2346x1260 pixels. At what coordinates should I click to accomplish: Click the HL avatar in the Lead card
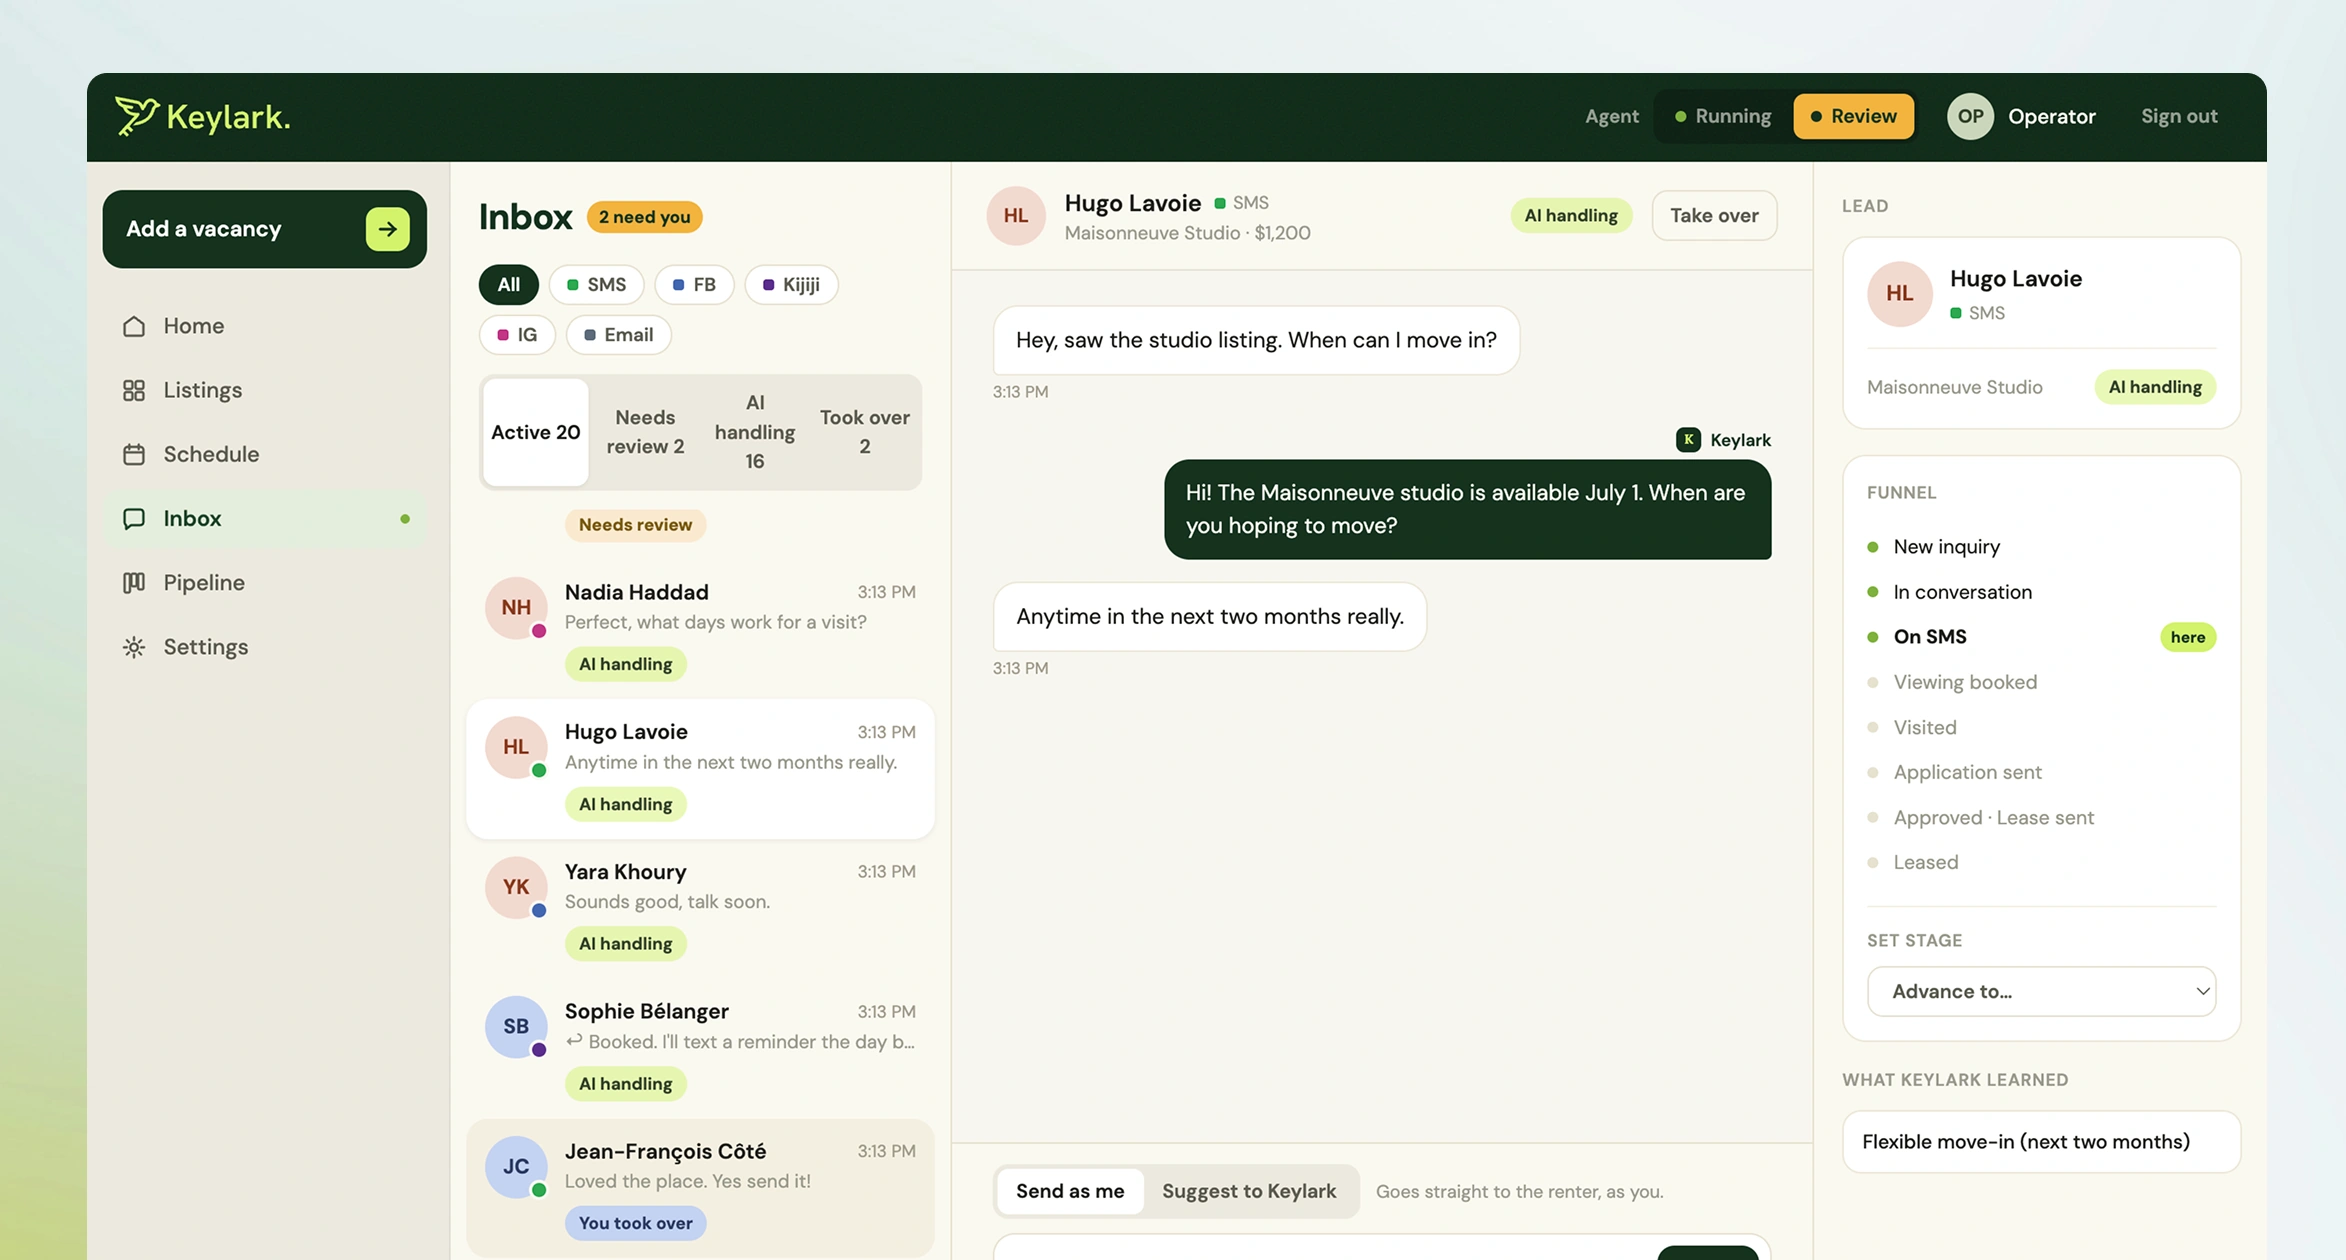(x=1900, y=294)
